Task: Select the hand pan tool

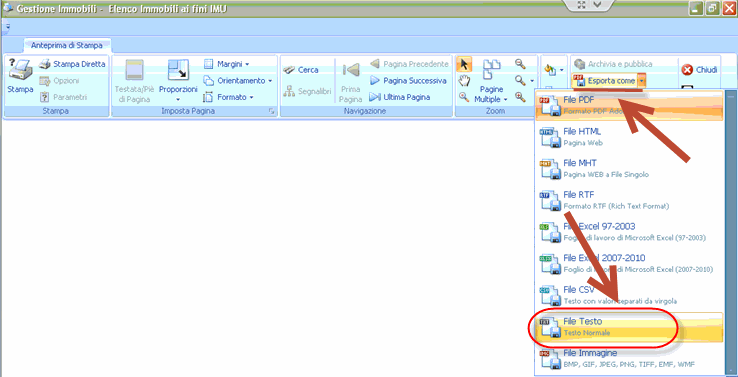Action: click(465, 80)
